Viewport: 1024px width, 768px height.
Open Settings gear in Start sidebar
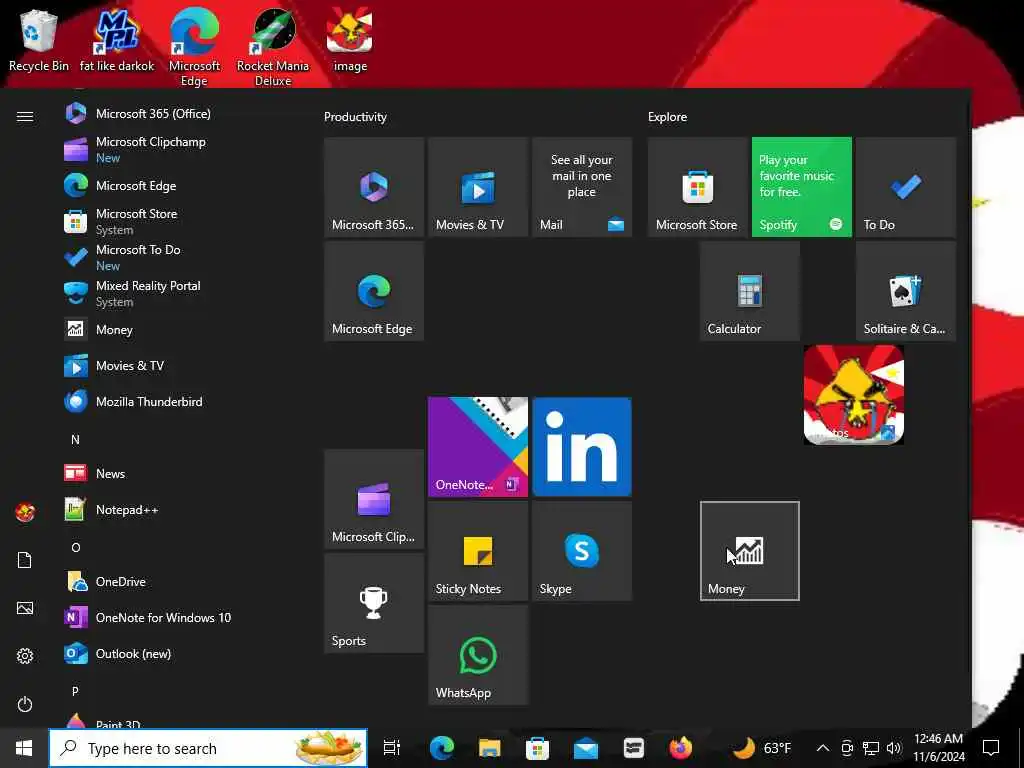(x=25, y=656)
